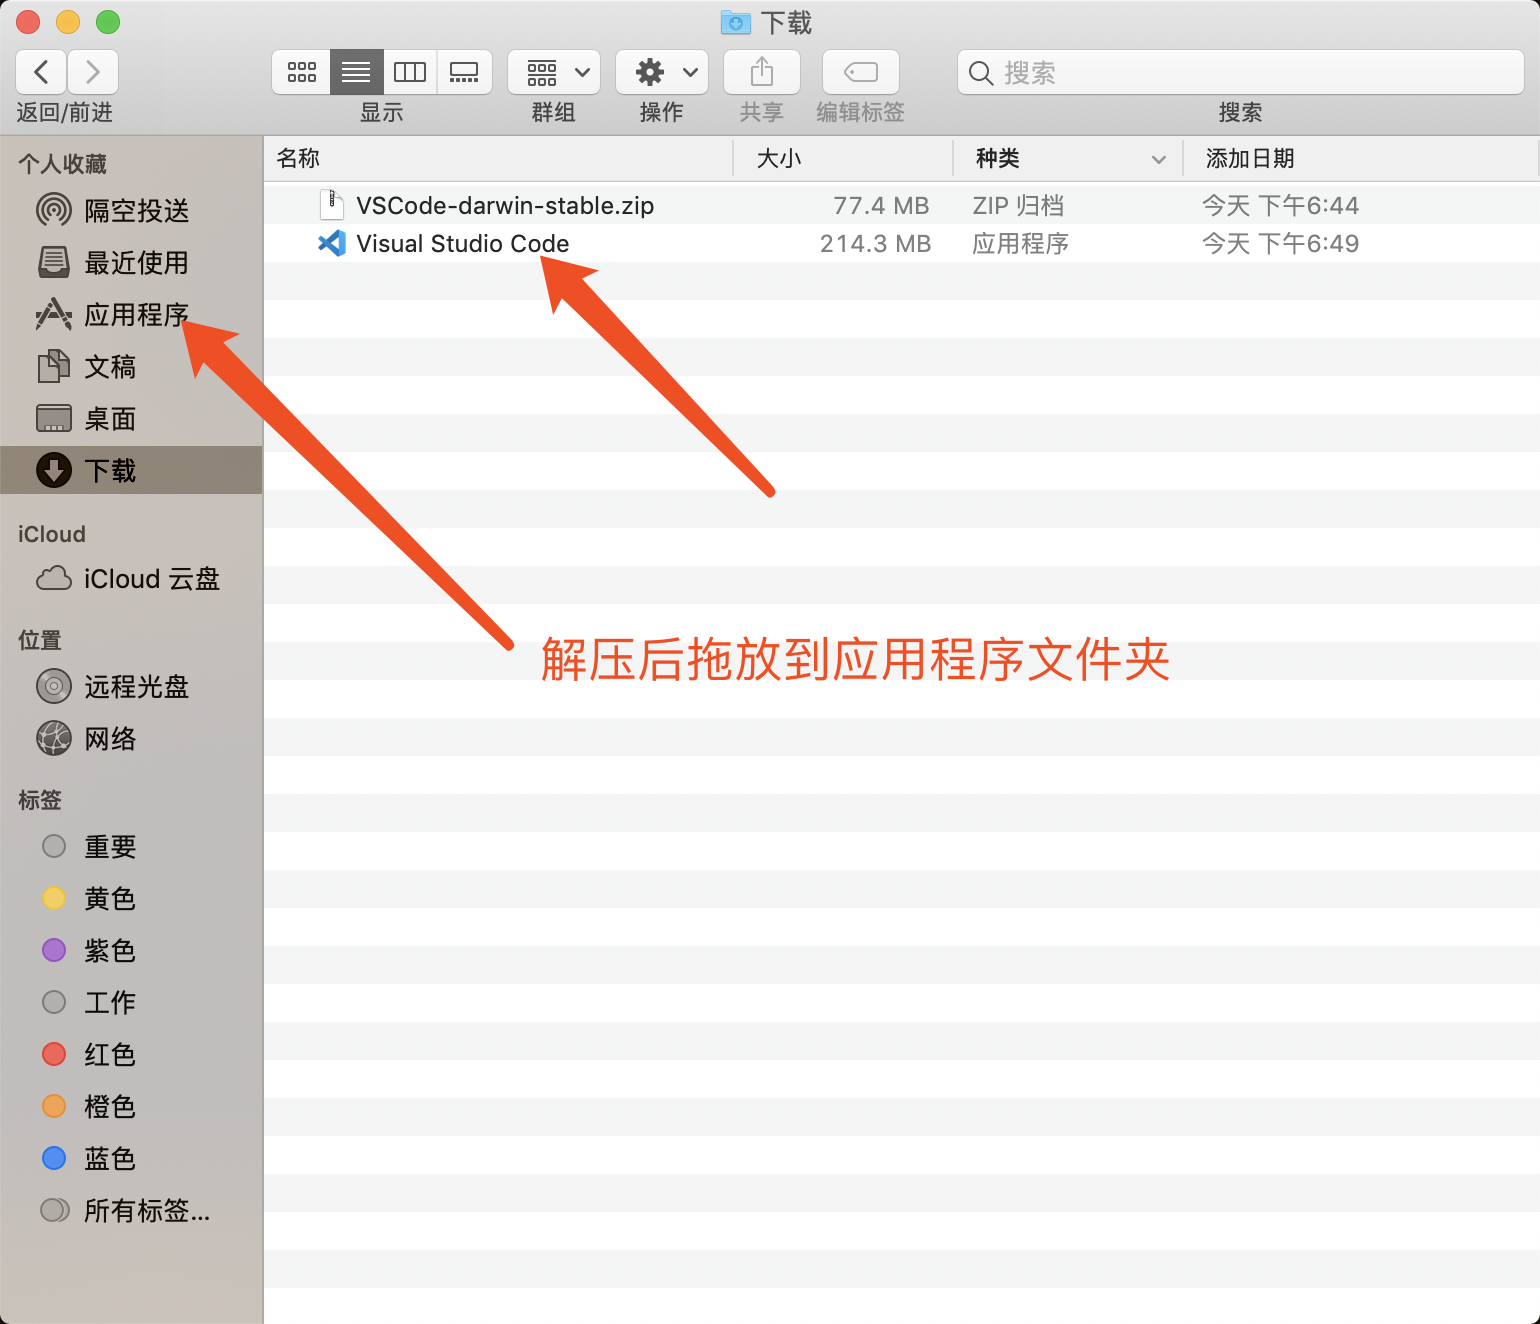Click the Visual Studio Code app icon
Image resolution: width=1540 pixels, height=1324 pixels.
click(x=331, y=243)
